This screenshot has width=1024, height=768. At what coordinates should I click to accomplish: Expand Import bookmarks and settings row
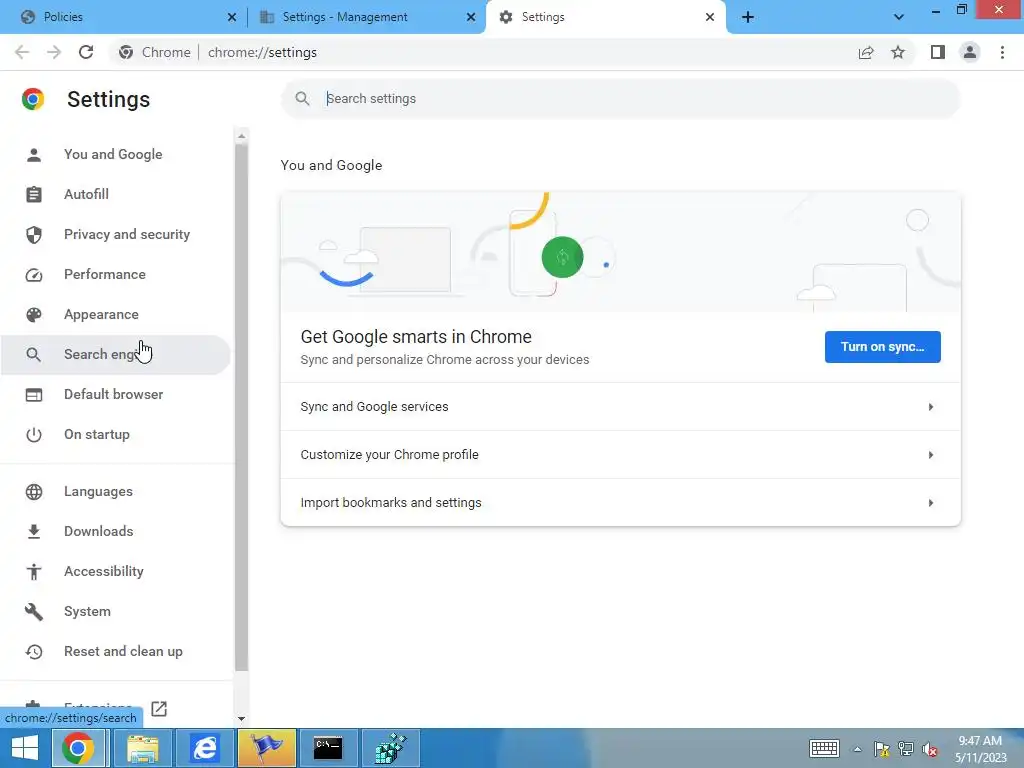click(x=620, y=502)
